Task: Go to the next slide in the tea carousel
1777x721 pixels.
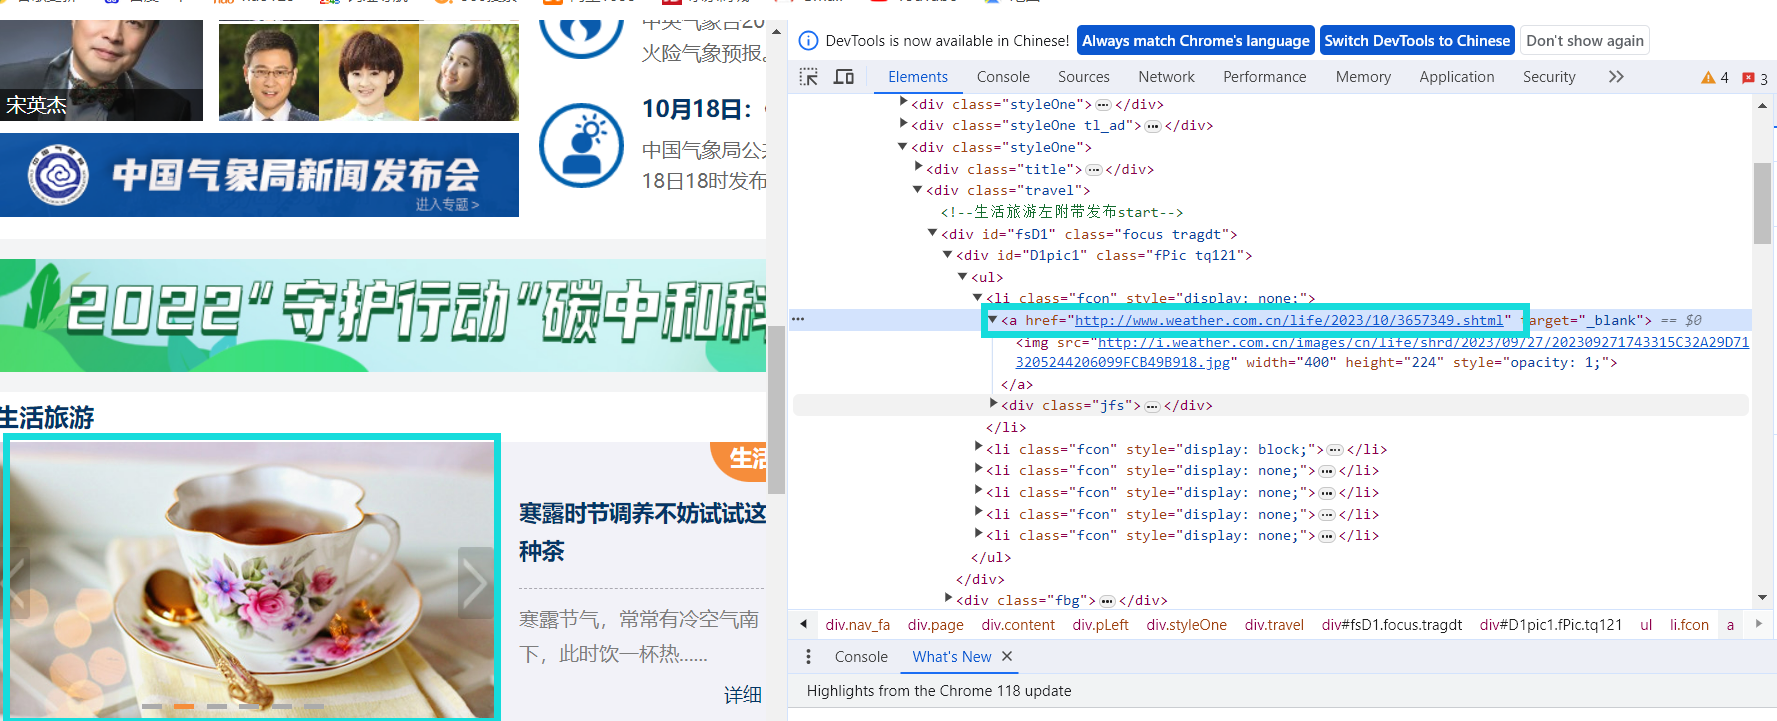Action: [x=475, y=582]
